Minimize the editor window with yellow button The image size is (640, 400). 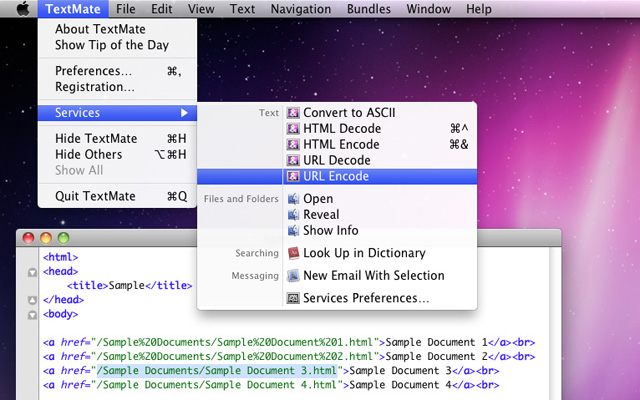click(x=46, y=238)
